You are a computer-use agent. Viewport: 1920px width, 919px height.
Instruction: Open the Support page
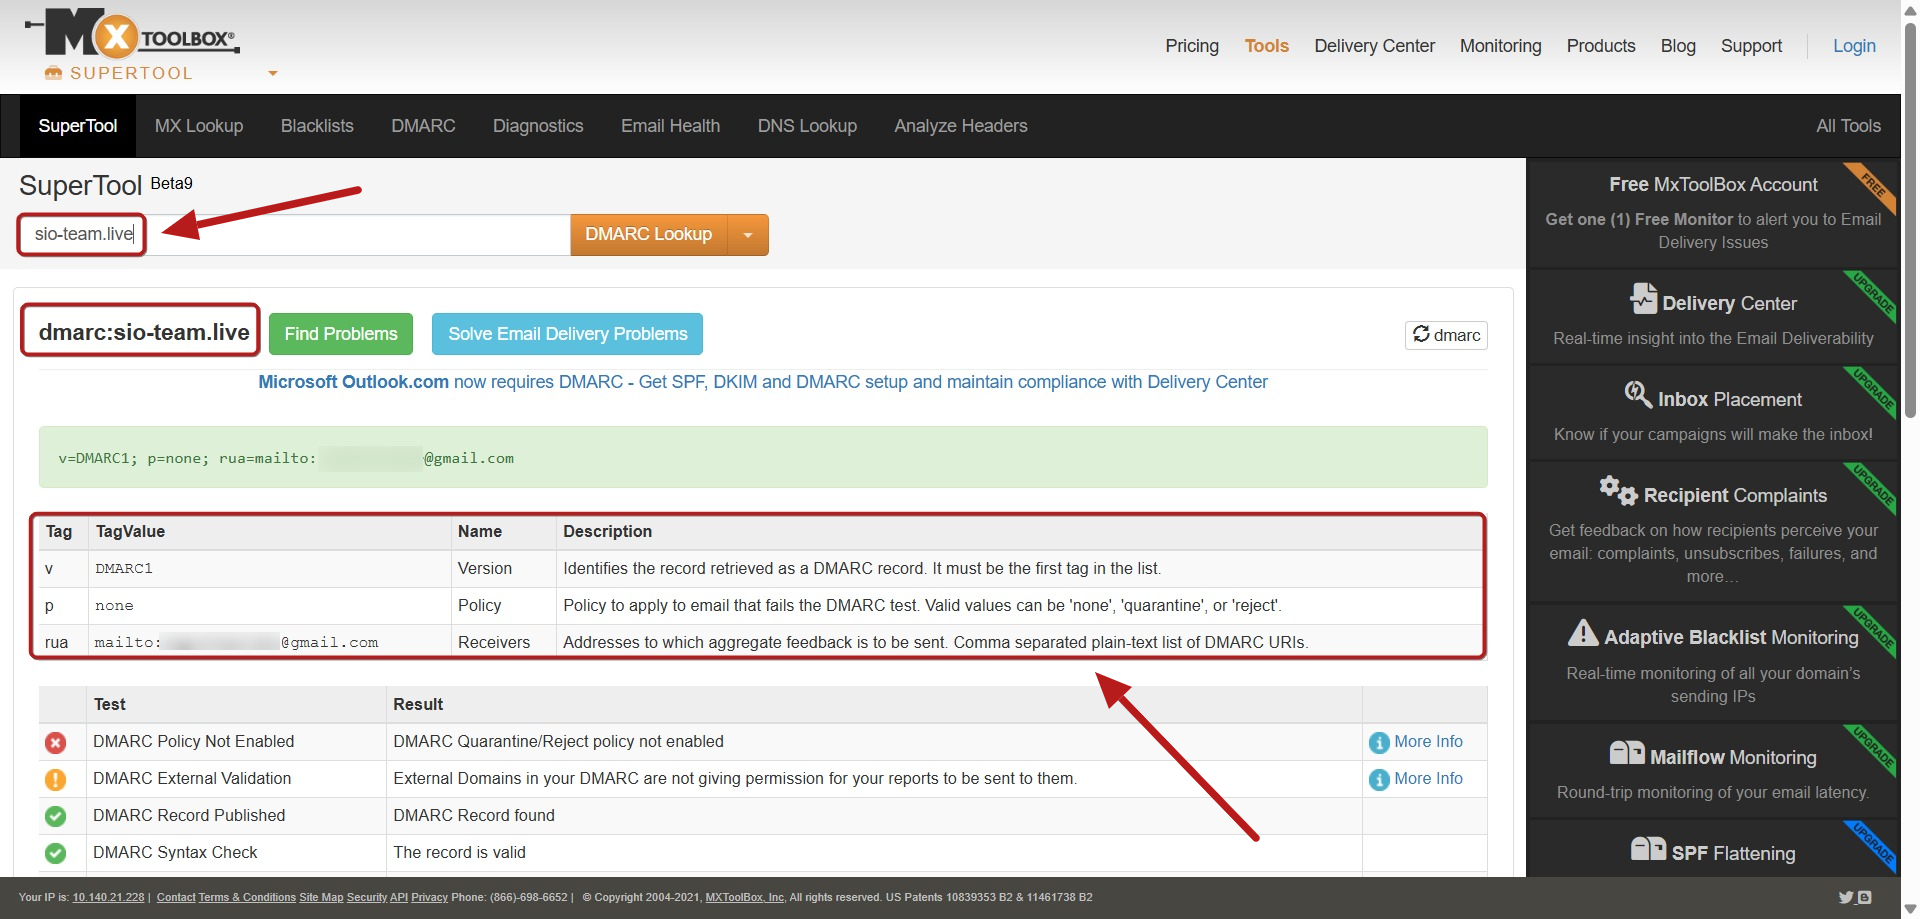coord(1751,46)
